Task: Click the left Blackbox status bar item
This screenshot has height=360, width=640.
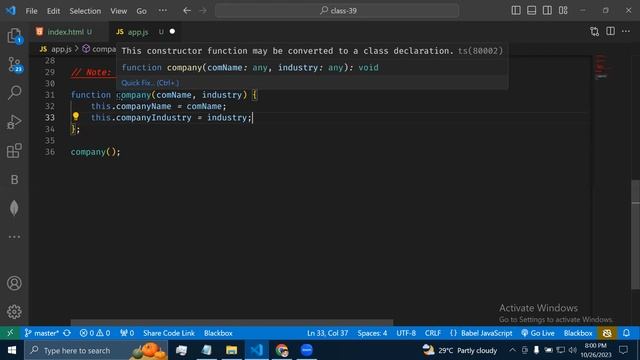Action: pyautogui.click(x=218, y=333)
